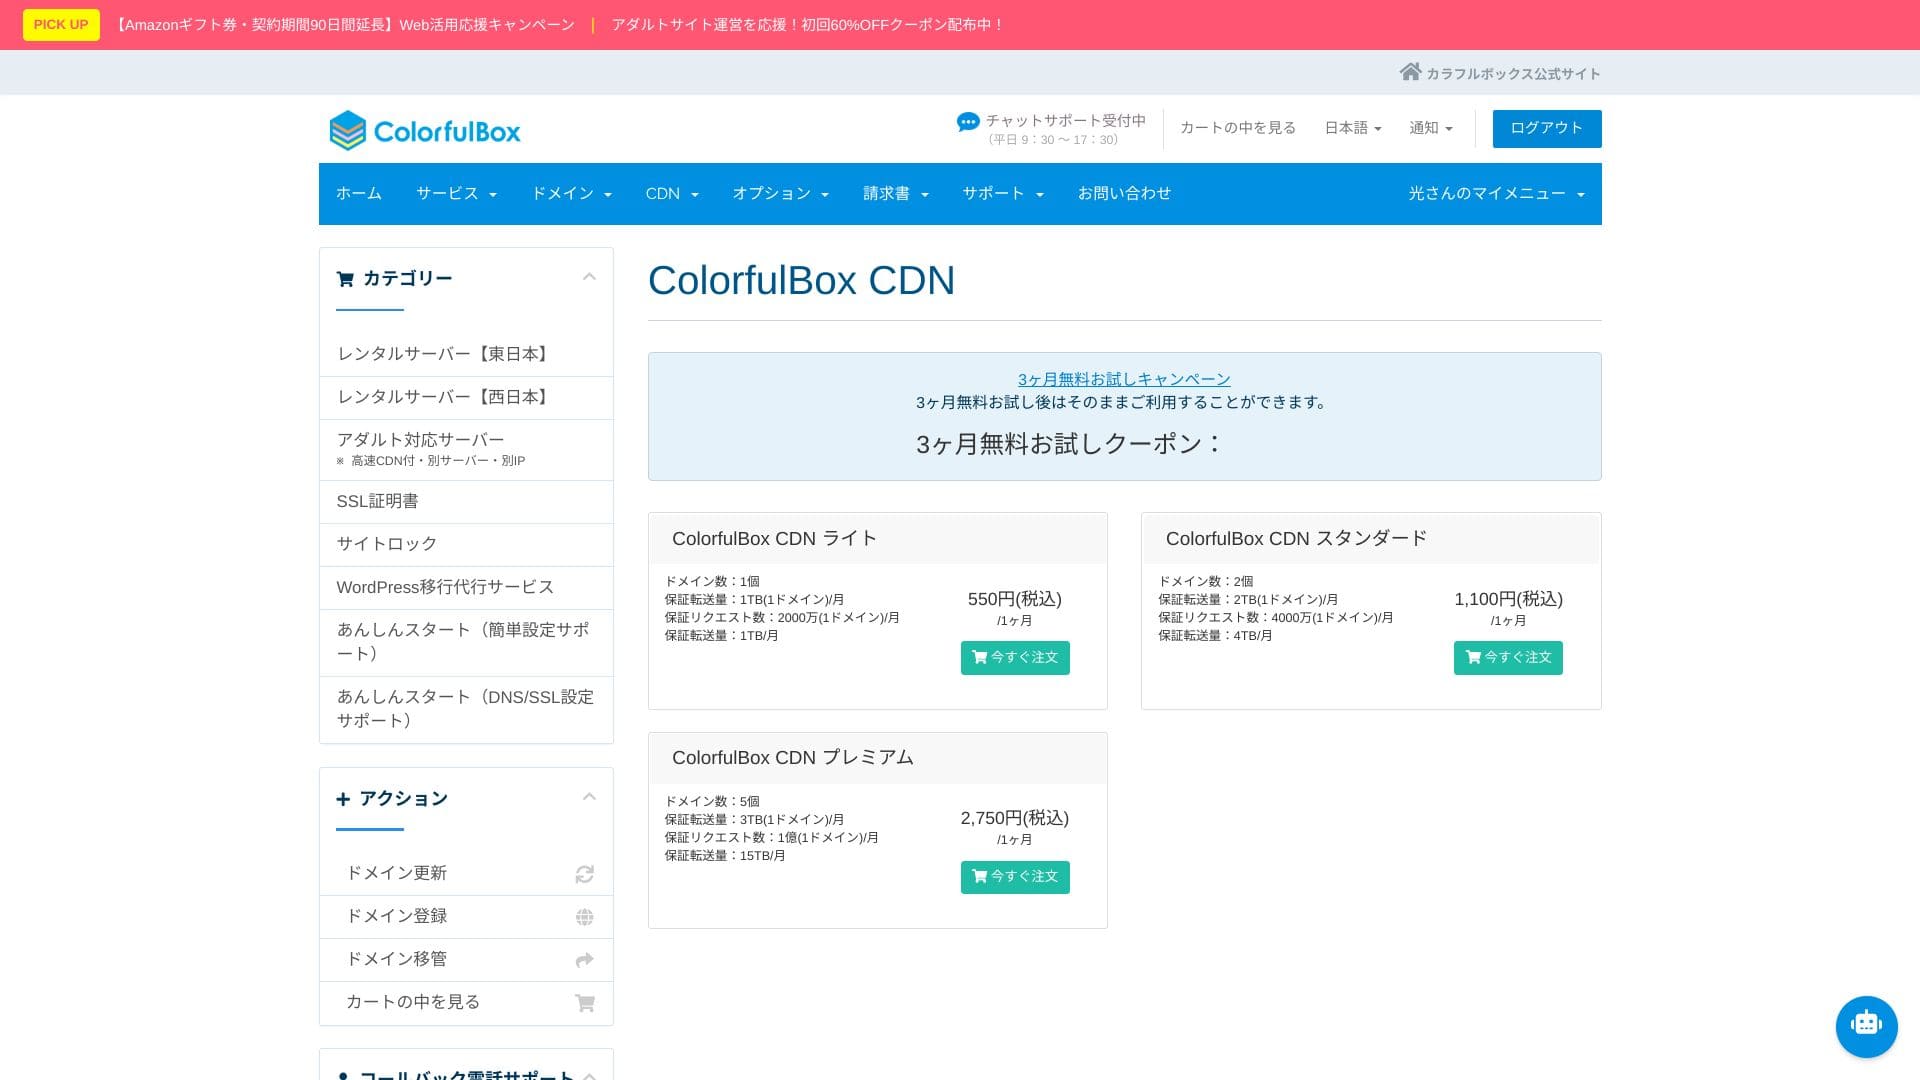This screenshot has height=1080, width=1920.
Task: Click the home icon for official site
Action: click(x=1410, y=72)
